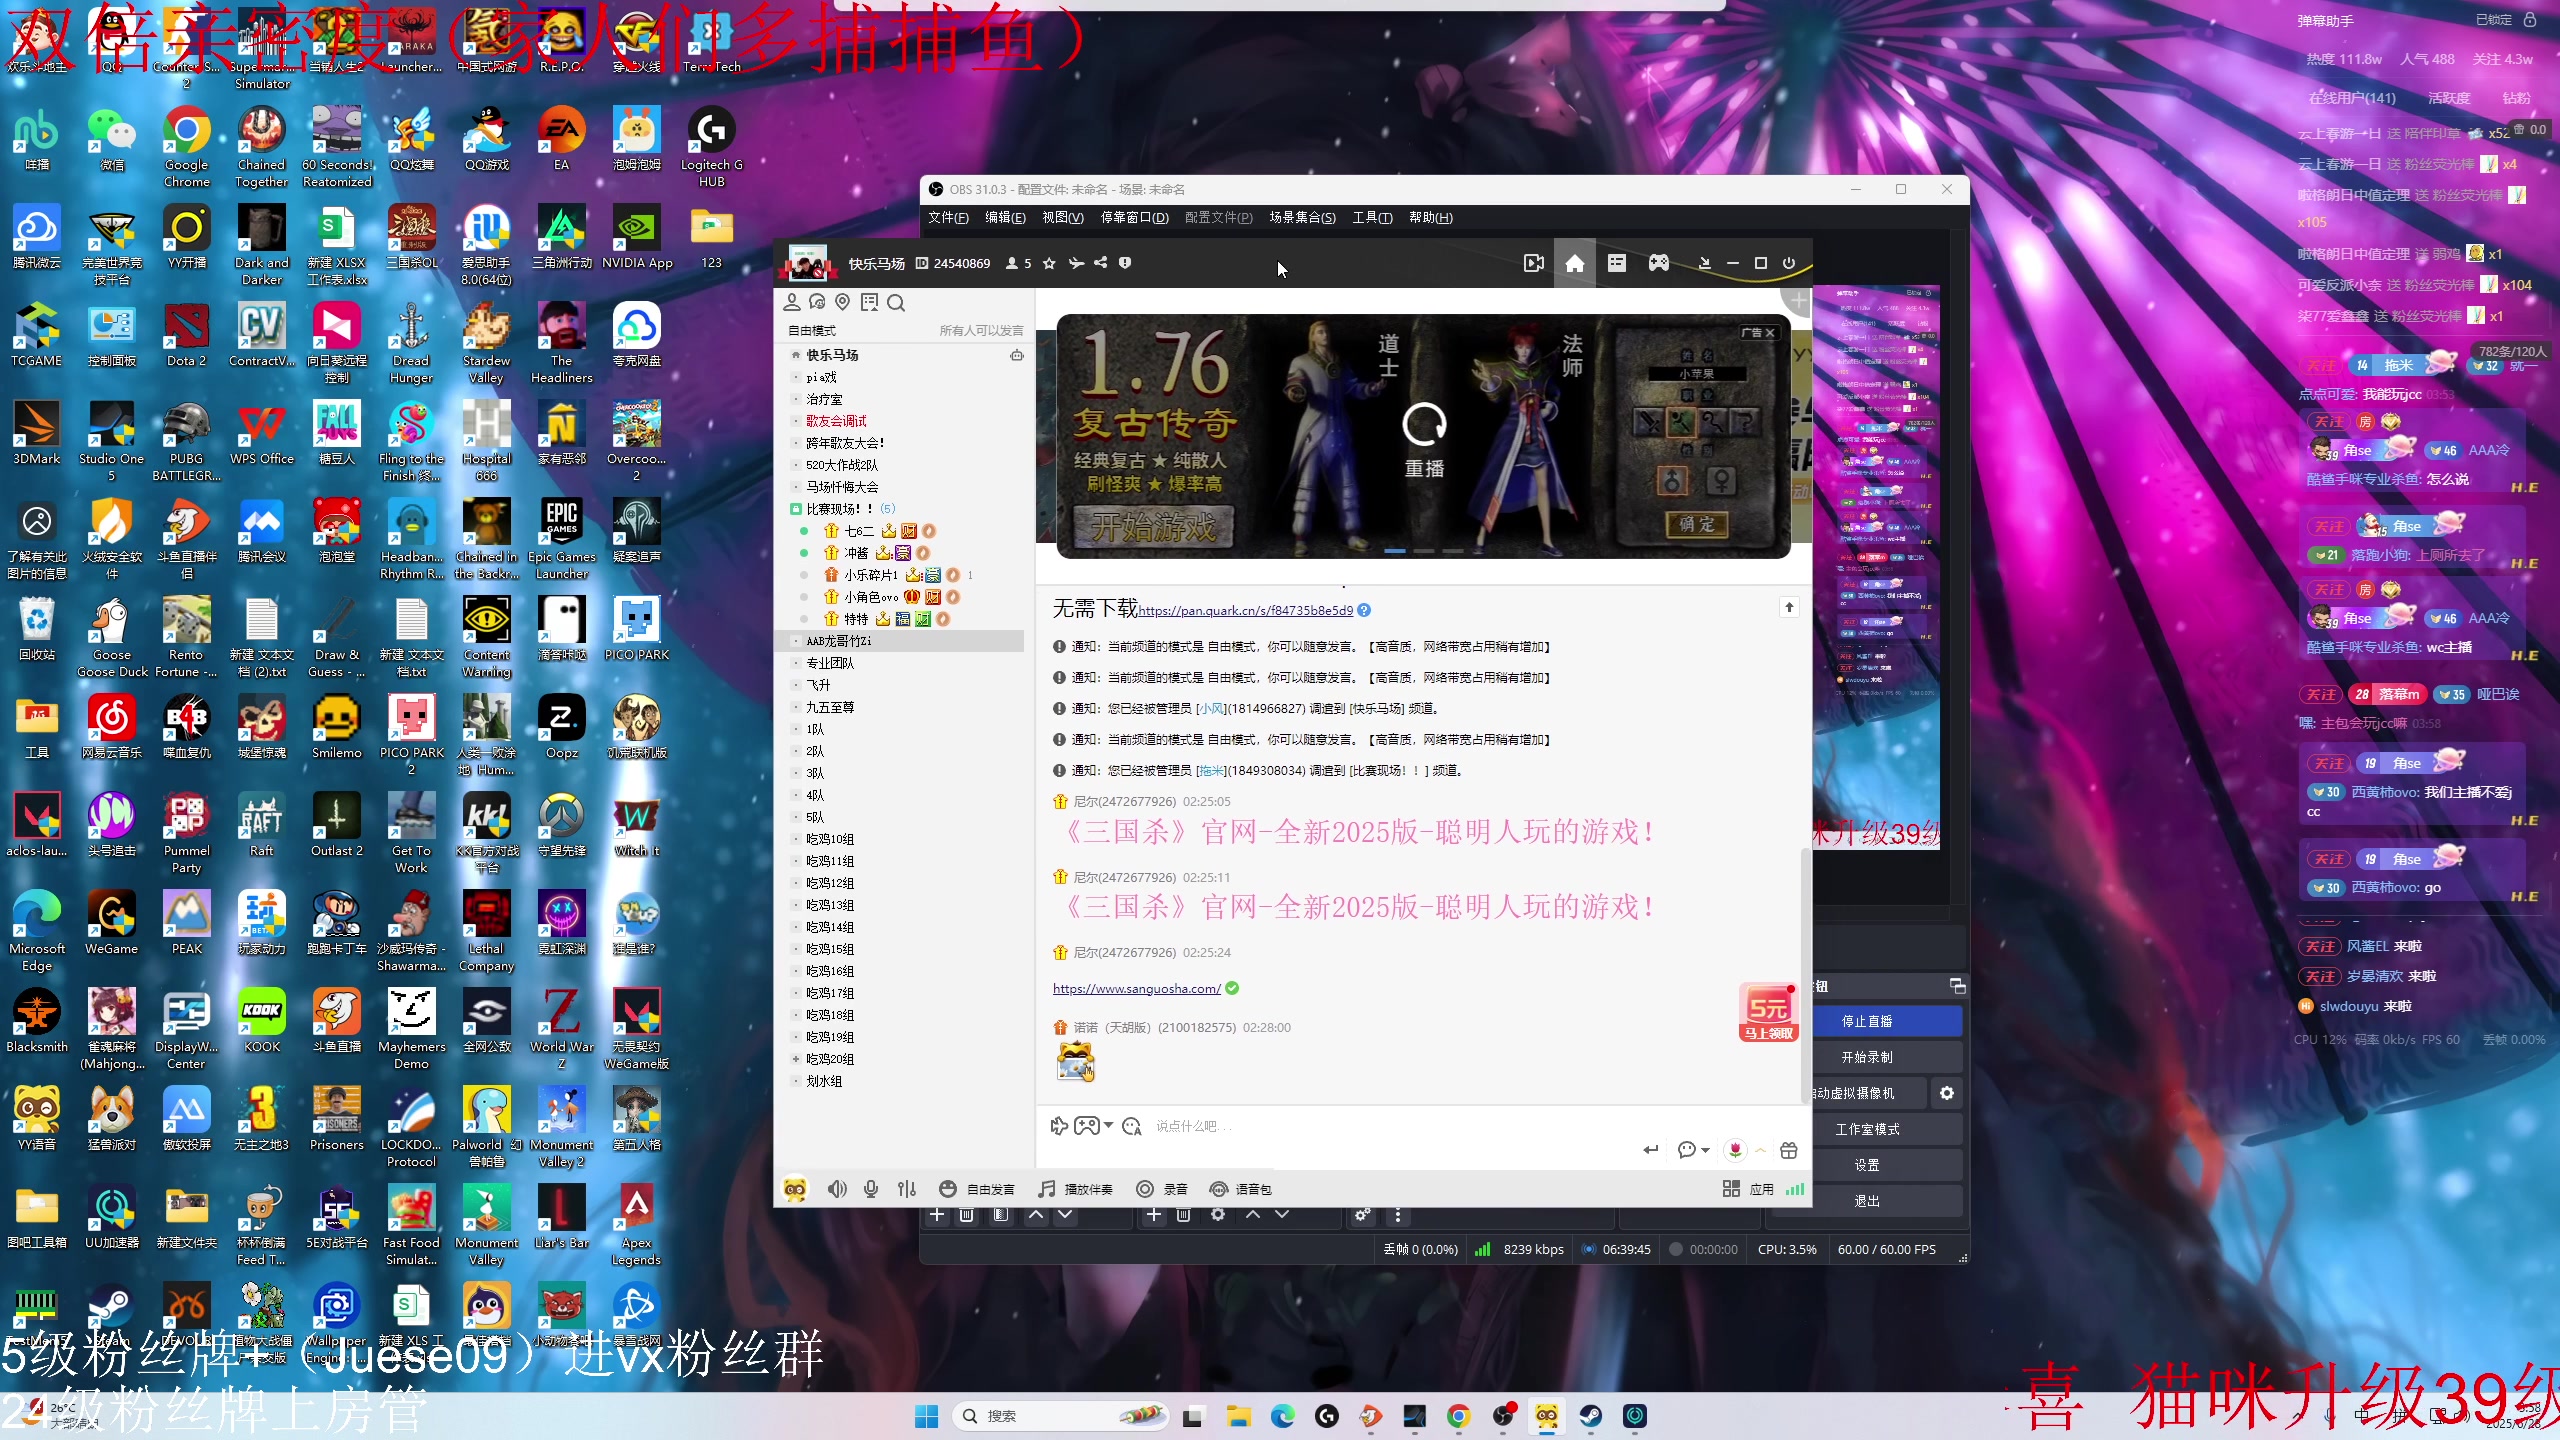
Task: Go to the YY channel home icon
Action: click(1575, 263)
